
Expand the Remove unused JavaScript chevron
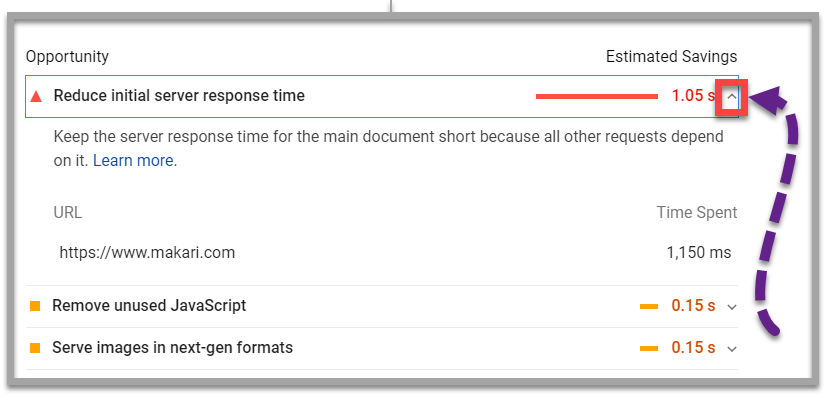point(731,307)
